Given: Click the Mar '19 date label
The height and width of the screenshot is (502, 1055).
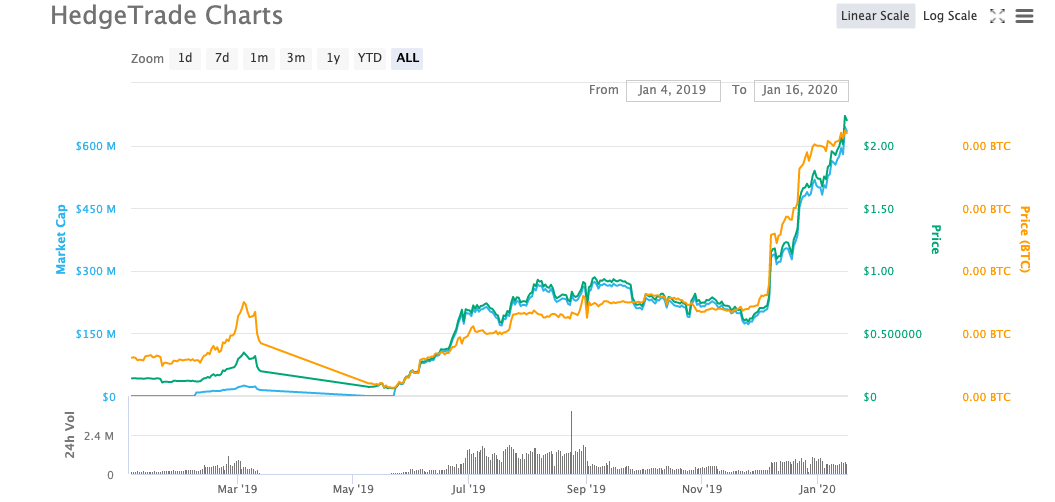Looking at the screenshot, I should (x=239, y=488).
